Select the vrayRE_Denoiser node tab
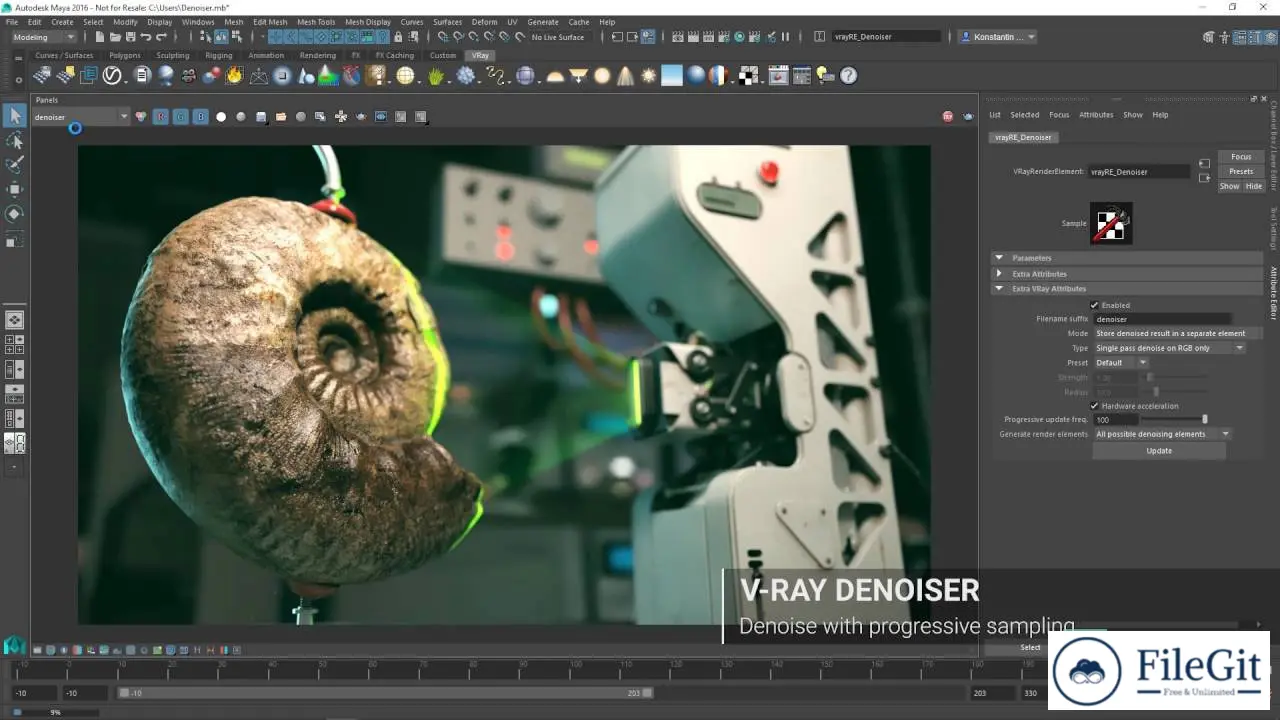This screenshot has width=1280, height=720. (x=1022, y=137)
